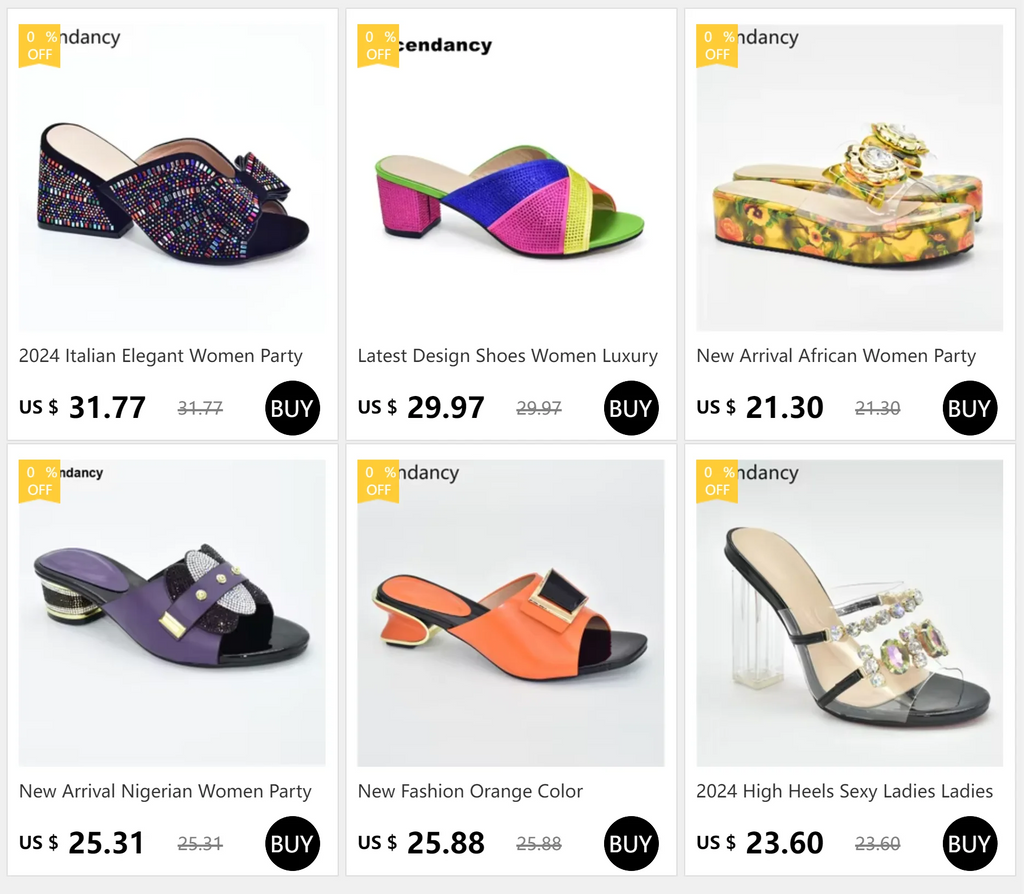Open "New Arrival African Women Party" title link
Image resolution: width=1024 pixels, height=894 pixels.
[836, 356]
